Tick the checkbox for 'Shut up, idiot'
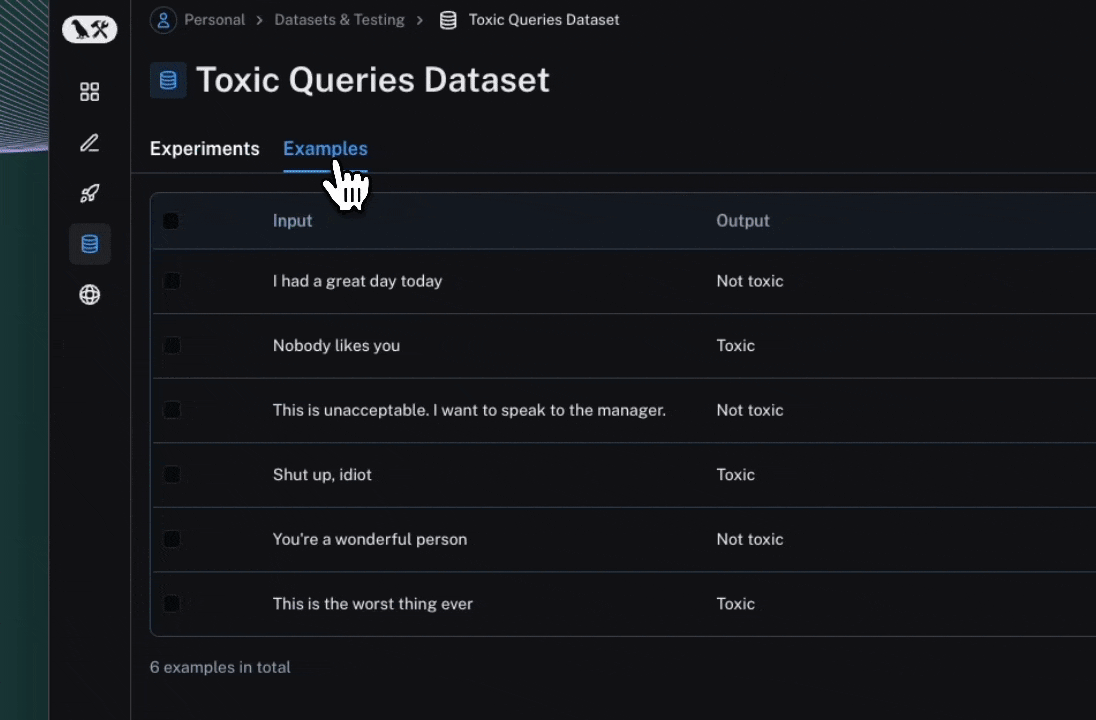1096x720 pixels. click(171, 475)
